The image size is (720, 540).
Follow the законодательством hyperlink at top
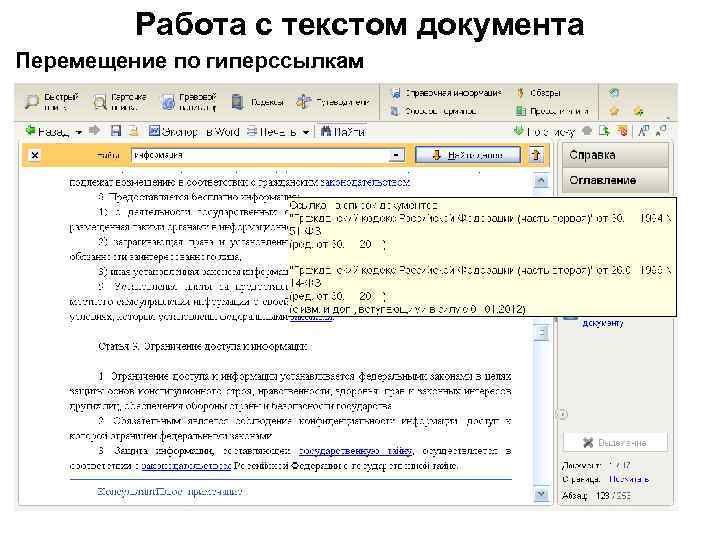(365, 182)
